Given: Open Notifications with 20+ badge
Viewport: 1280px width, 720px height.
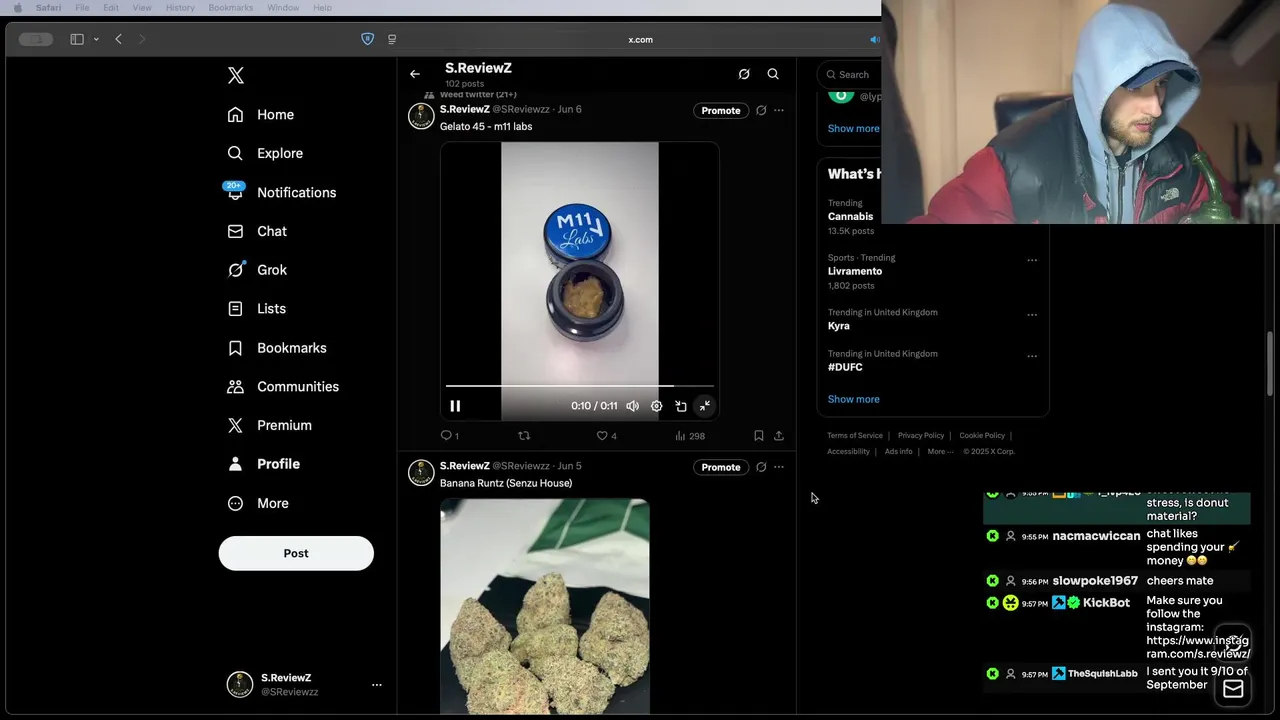Looking at the screenshot, I should coord(282,192).
